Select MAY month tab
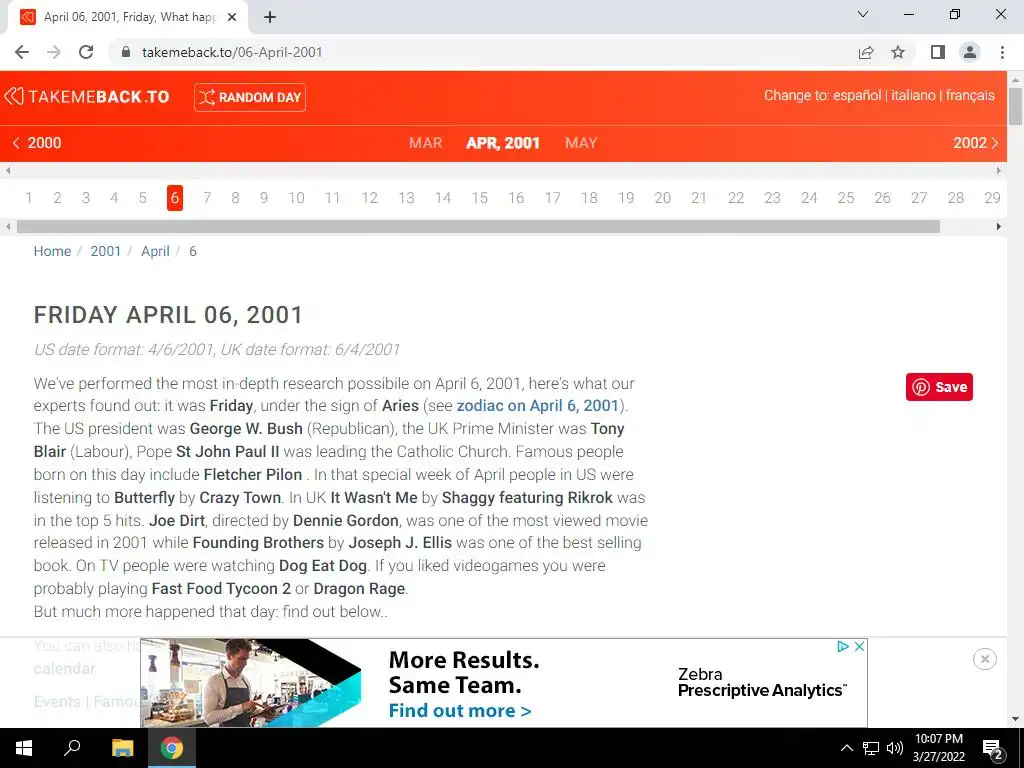This screenshot has height=768, width=1024. (x=581, y=143)
